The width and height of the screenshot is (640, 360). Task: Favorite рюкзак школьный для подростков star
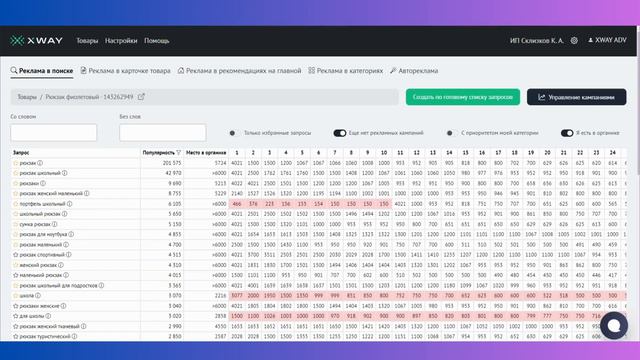coord(16,285)
